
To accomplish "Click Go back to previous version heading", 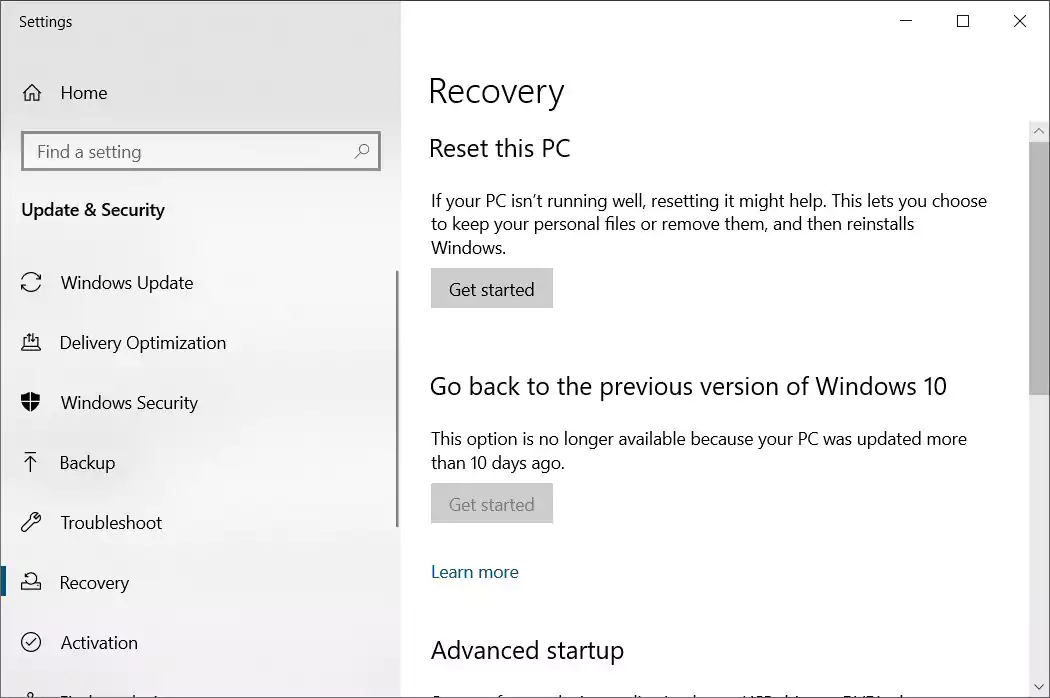I will tap(688, 387).
